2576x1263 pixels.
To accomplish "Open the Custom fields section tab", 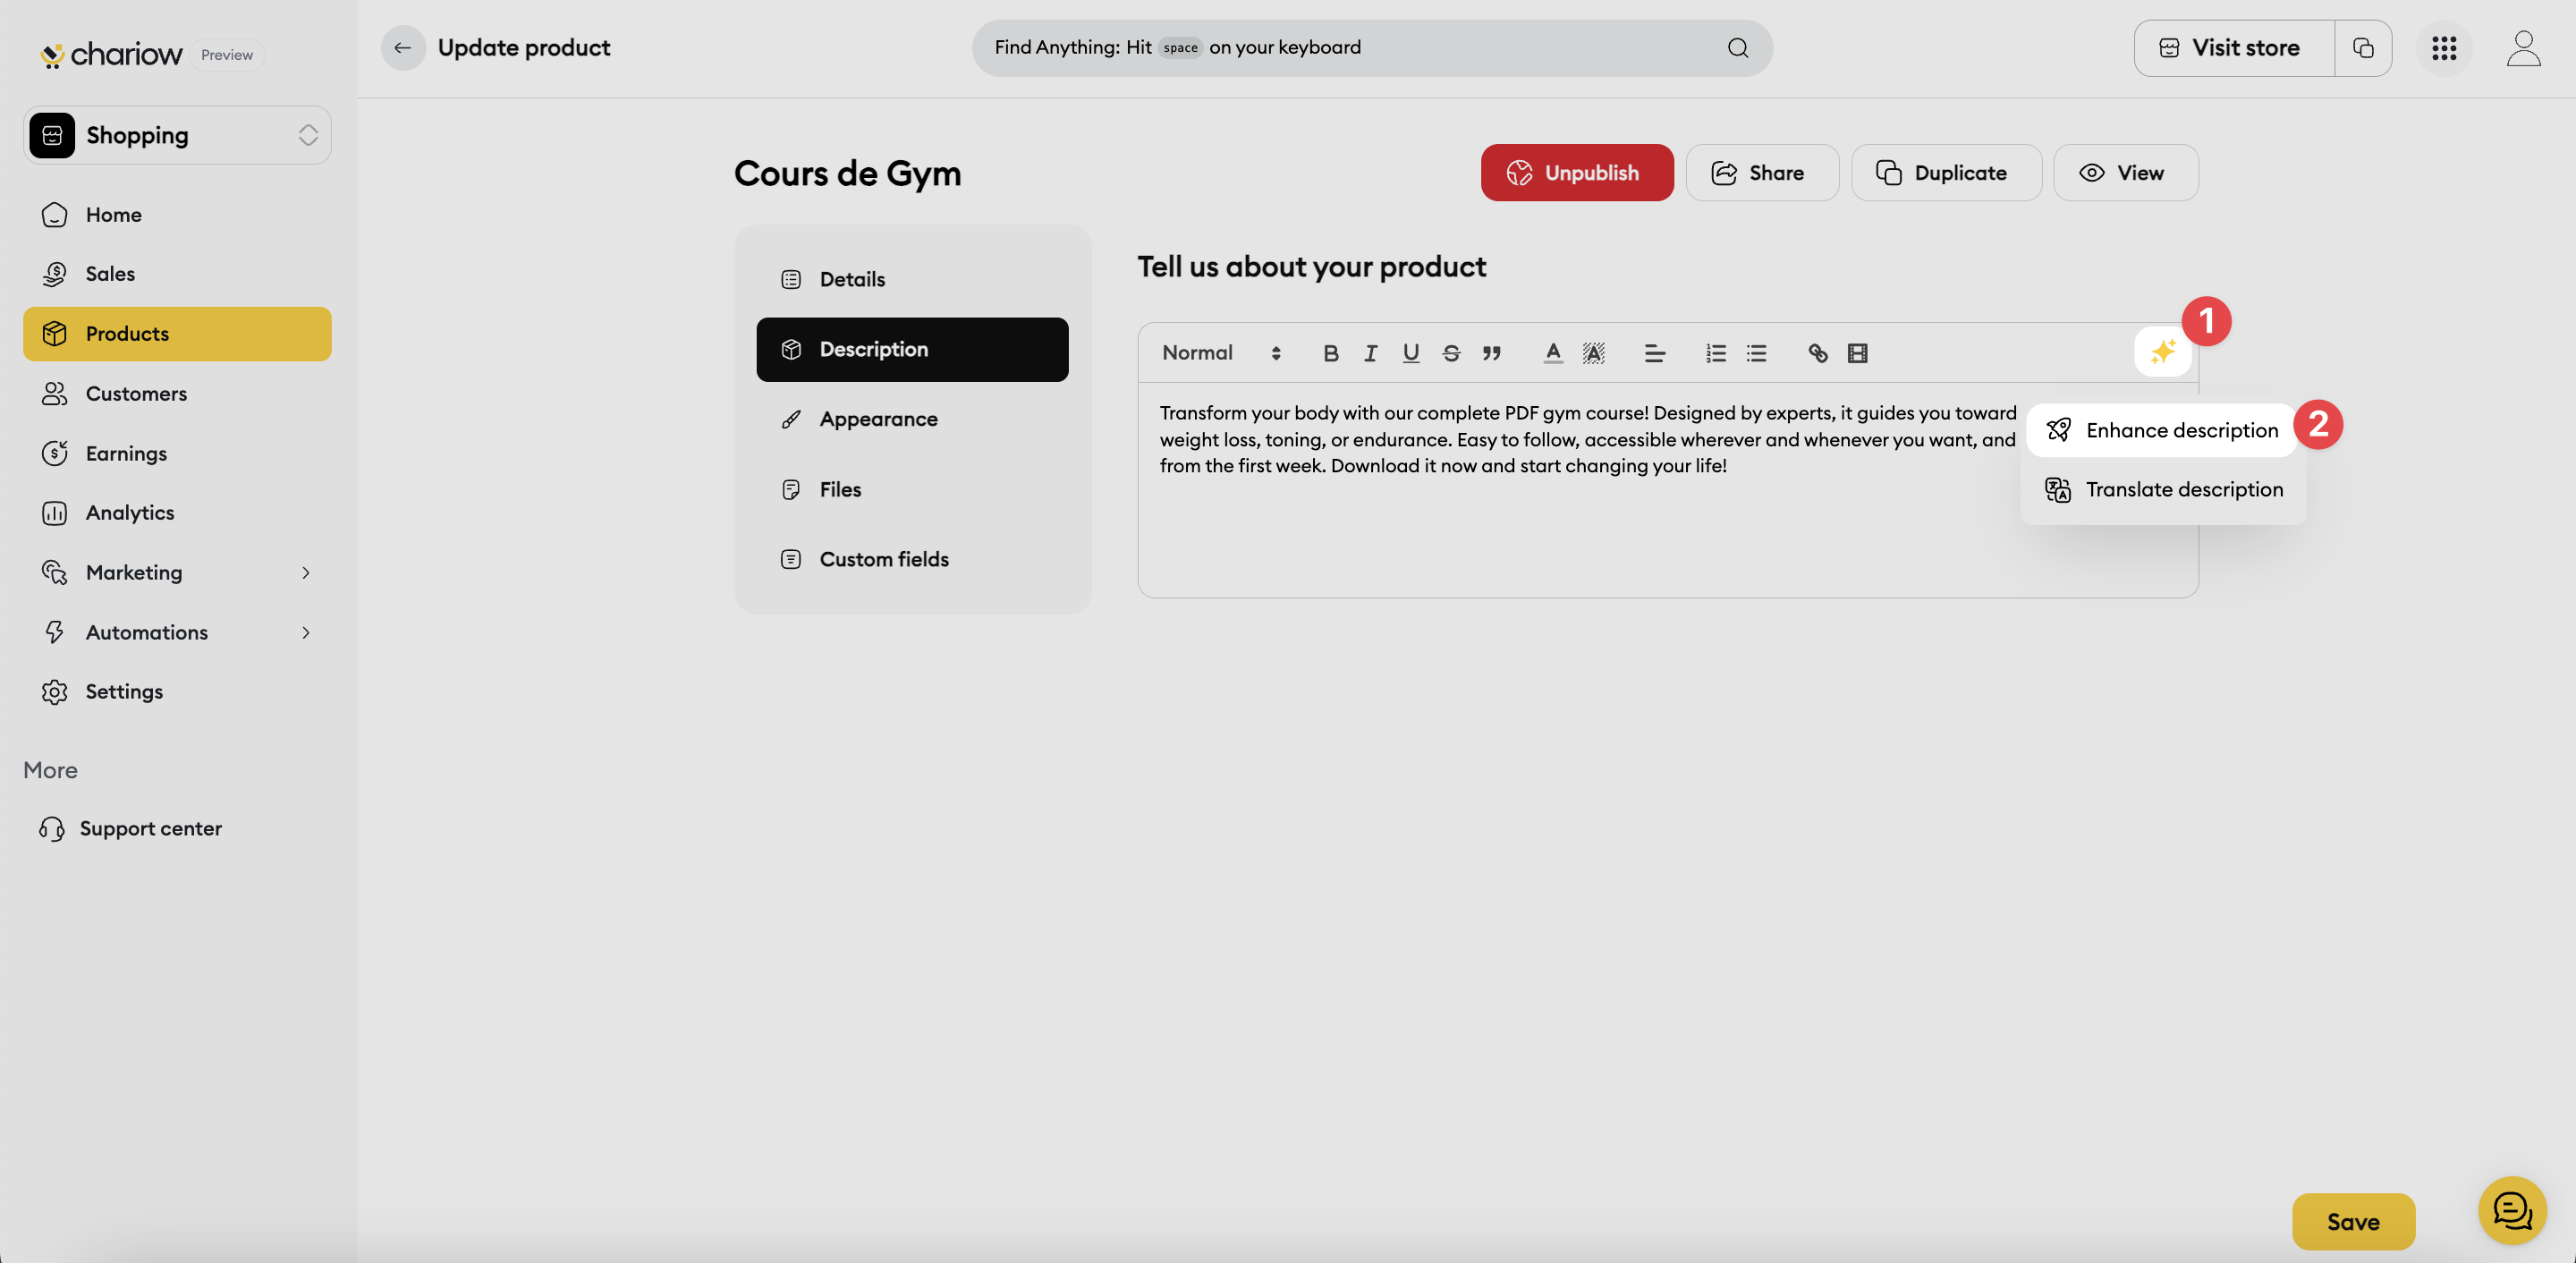I will pyautogui.click(x=912, y=559).
